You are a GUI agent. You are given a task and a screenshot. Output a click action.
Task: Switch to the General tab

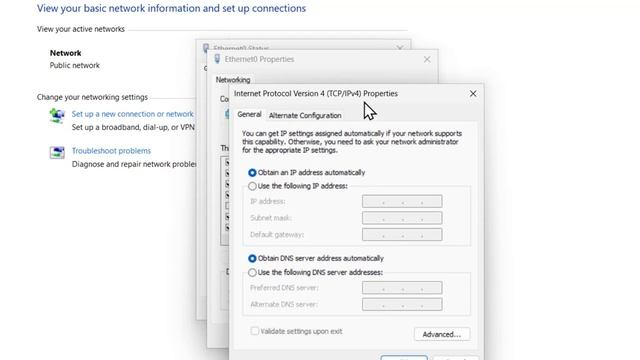[249, 114]
